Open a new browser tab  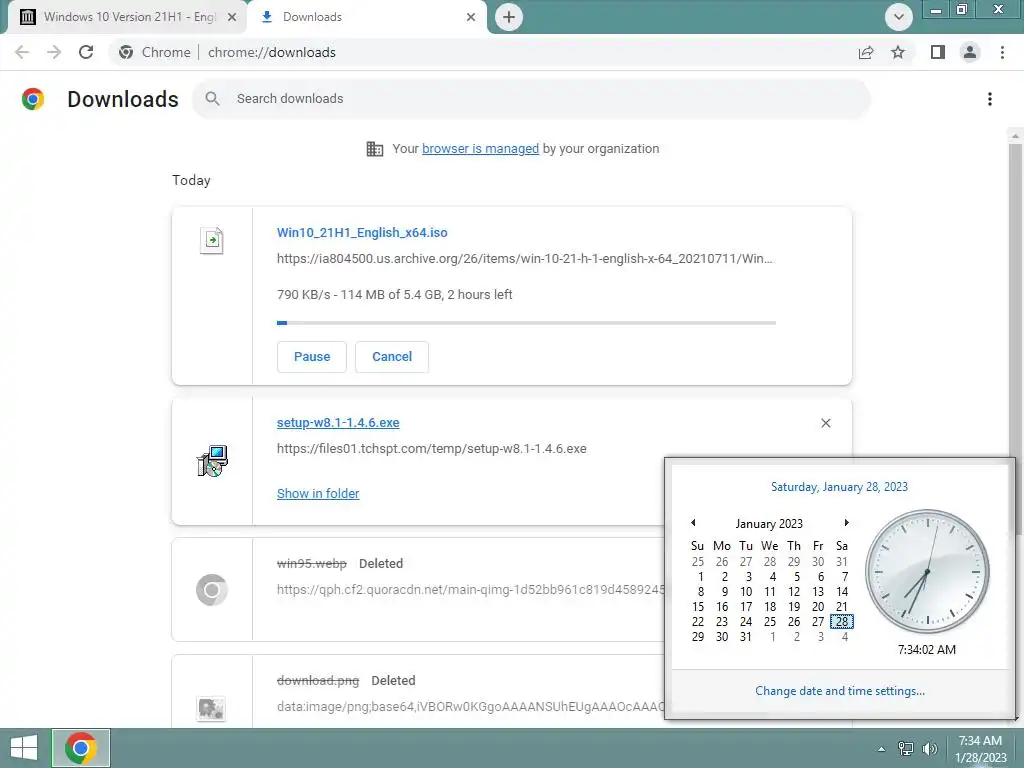(x=509, y=17)
